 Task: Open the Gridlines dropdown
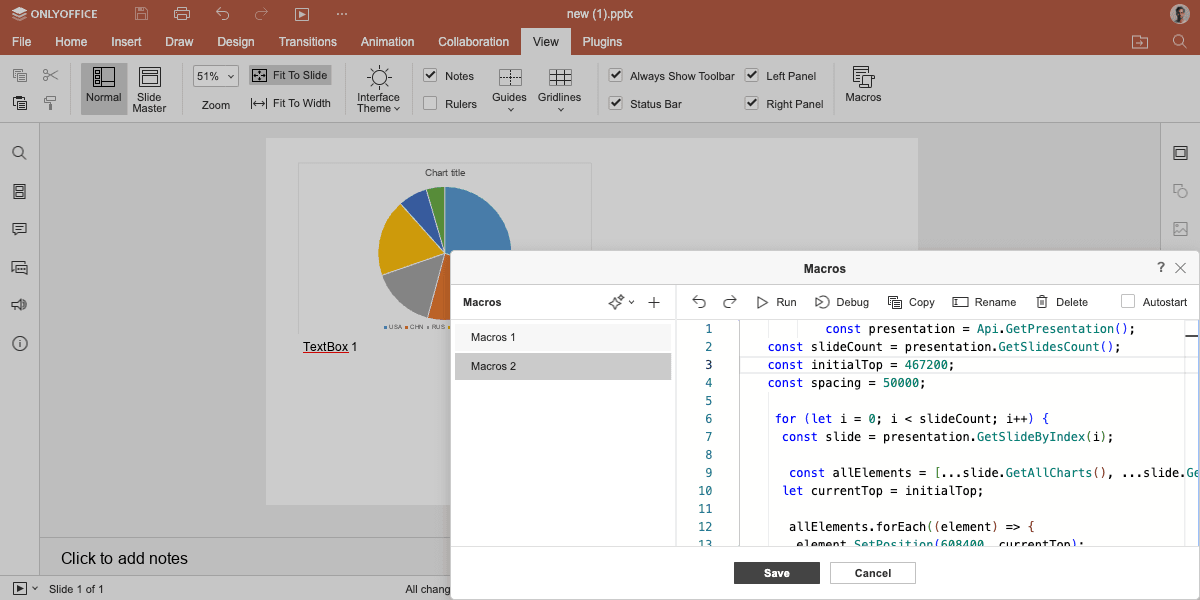[559, 90]
